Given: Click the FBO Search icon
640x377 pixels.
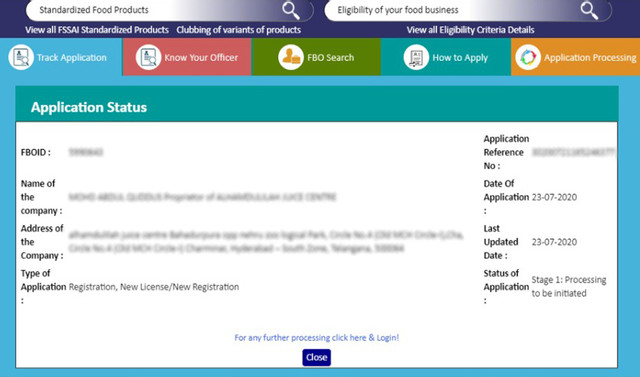Looking at the screenshot, I should 291,57.
